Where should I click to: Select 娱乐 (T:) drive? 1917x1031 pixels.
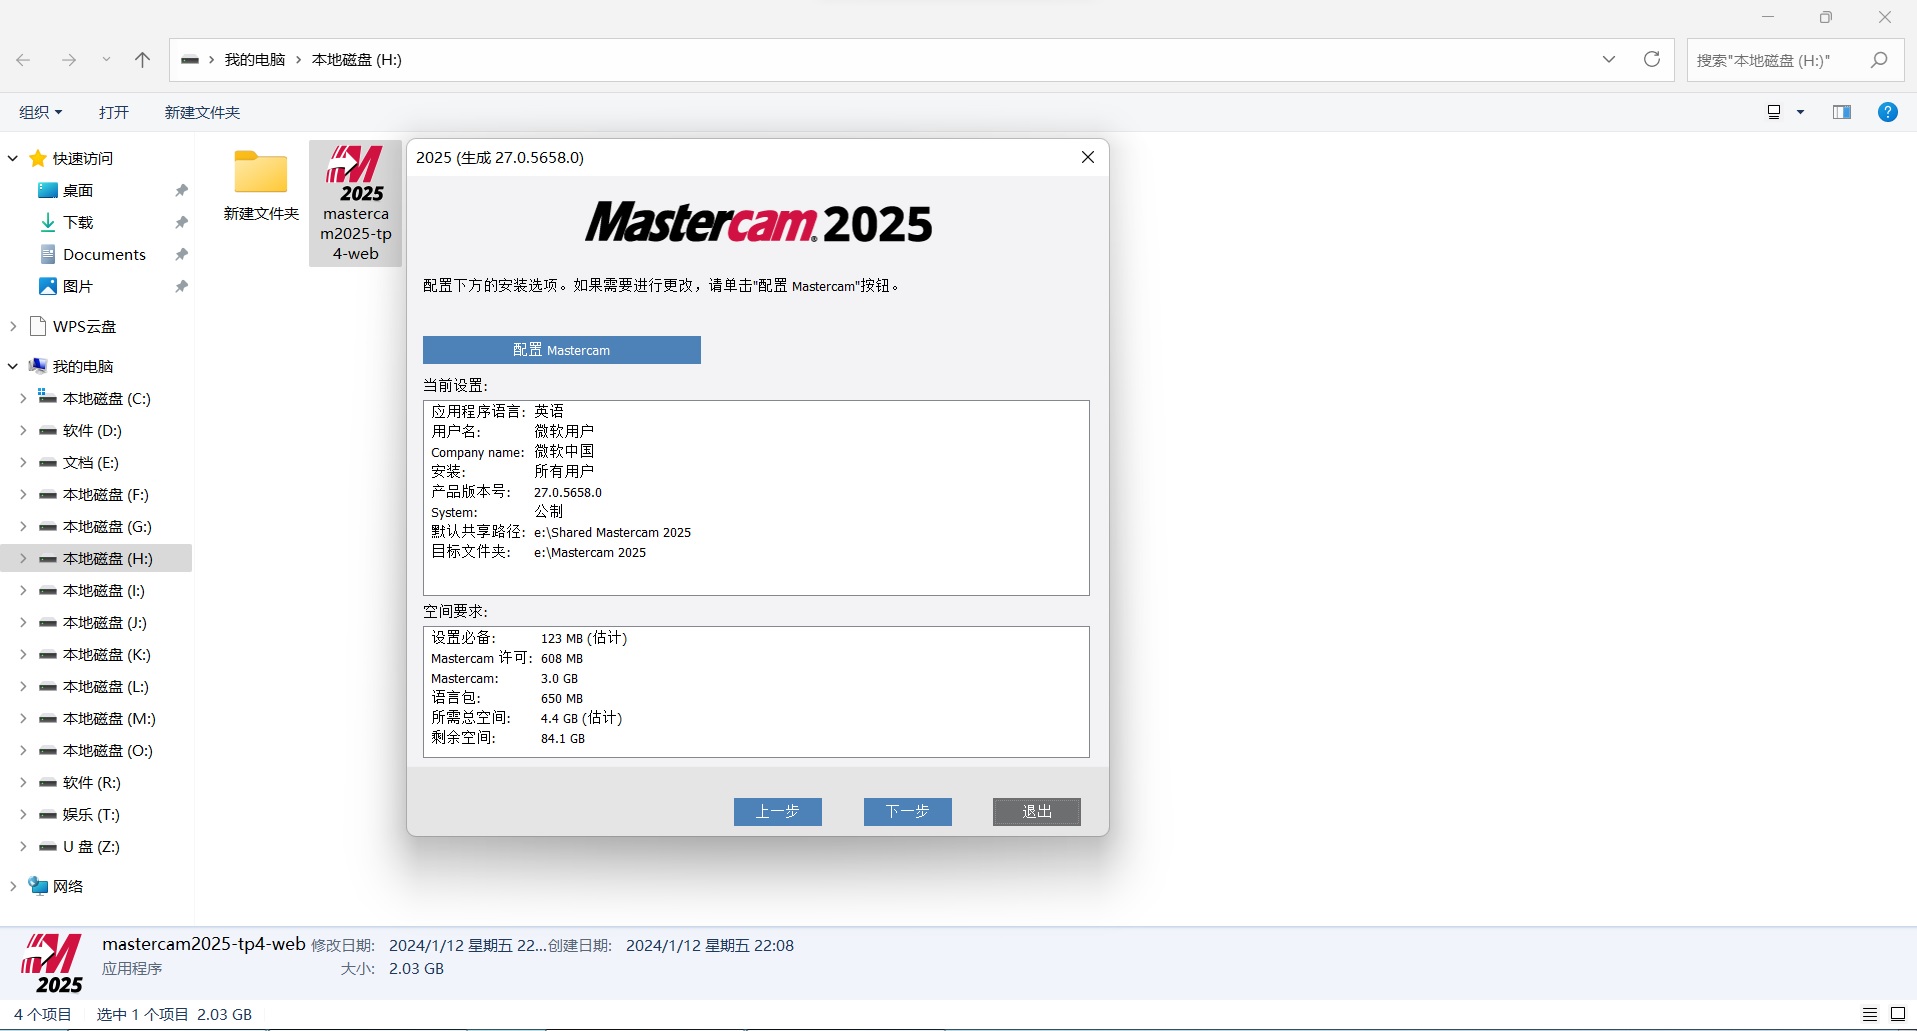tap(91, 814)
